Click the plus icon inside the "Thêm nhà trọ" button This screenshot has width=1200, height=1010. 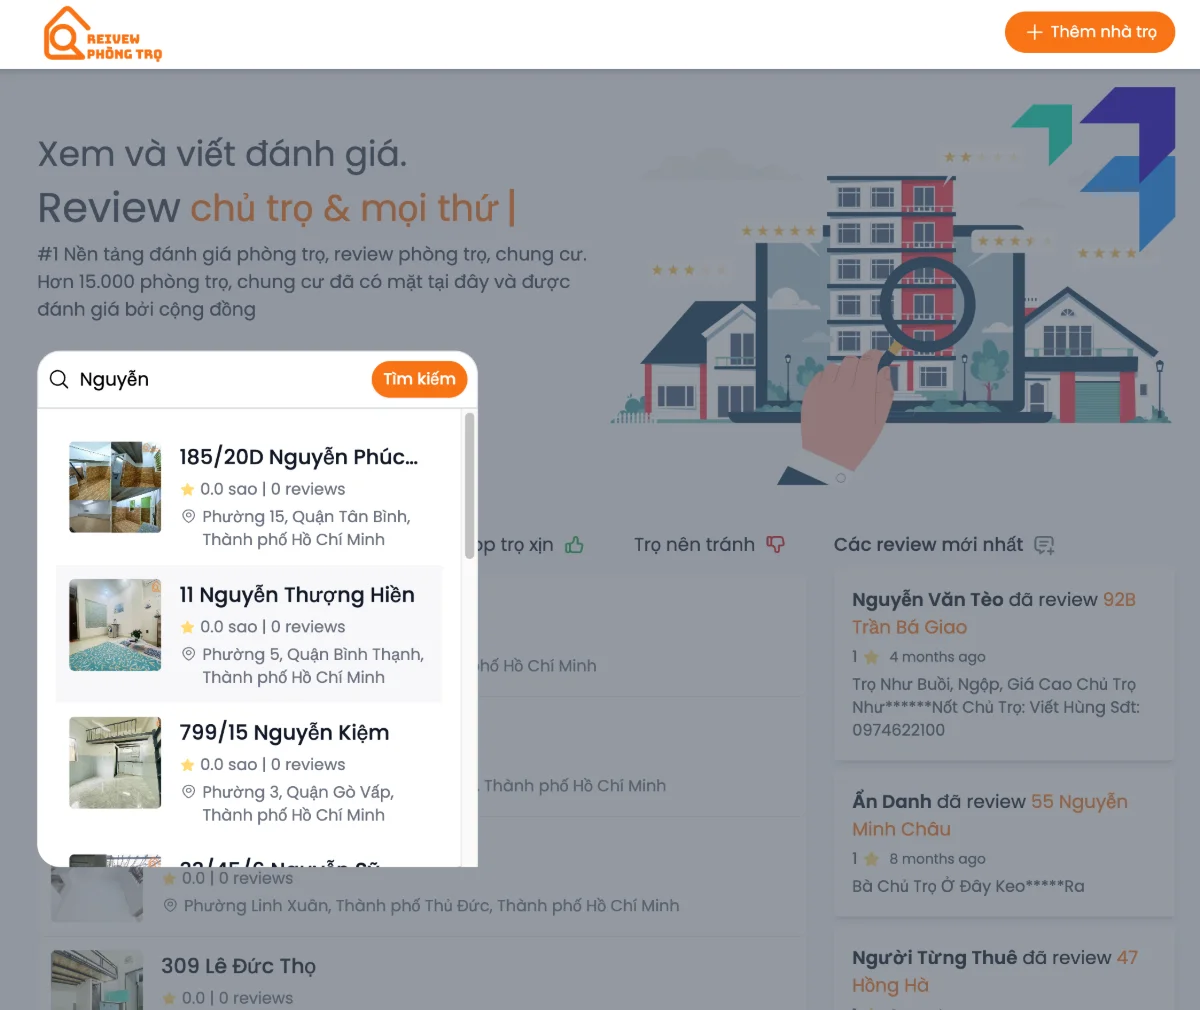coord(1035,31)
